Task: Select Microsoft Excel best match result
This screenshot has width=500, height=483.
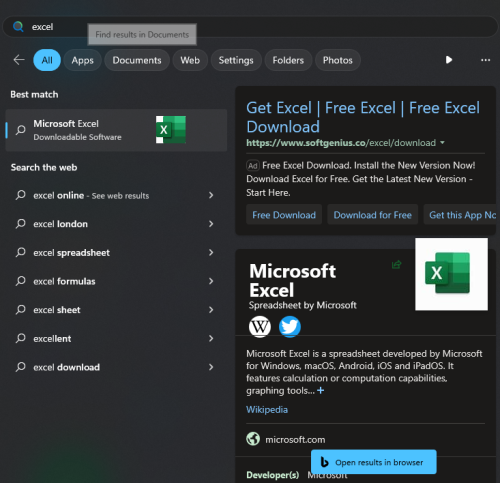Action: click(116, 130)
